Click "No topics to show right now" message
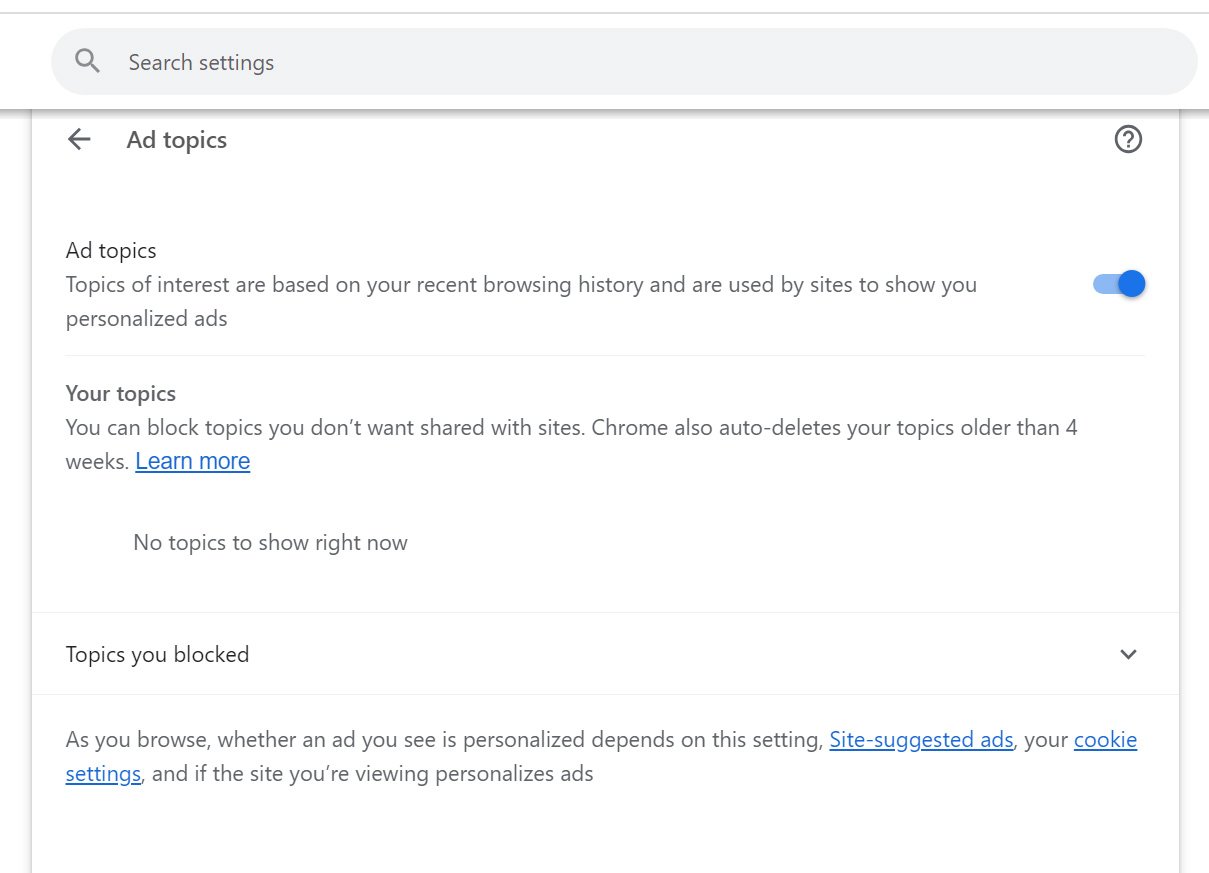 (270, 543)
